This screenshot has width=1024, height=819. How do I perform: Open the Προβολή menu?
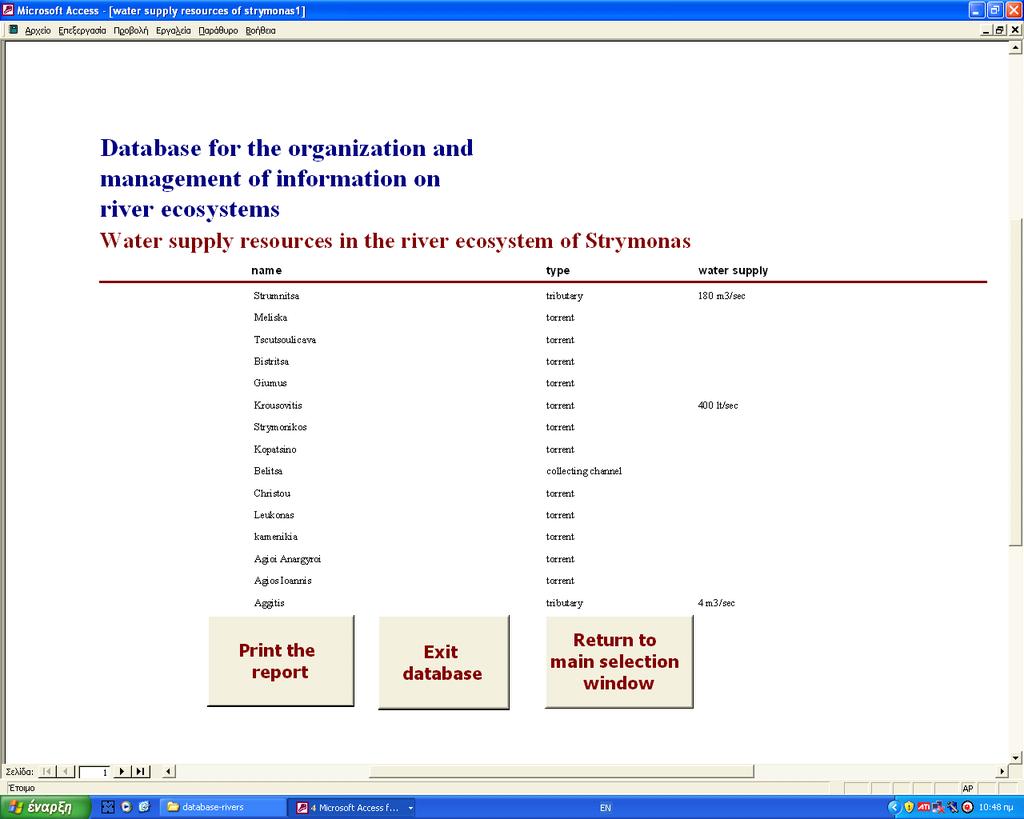tap(131, 30)
